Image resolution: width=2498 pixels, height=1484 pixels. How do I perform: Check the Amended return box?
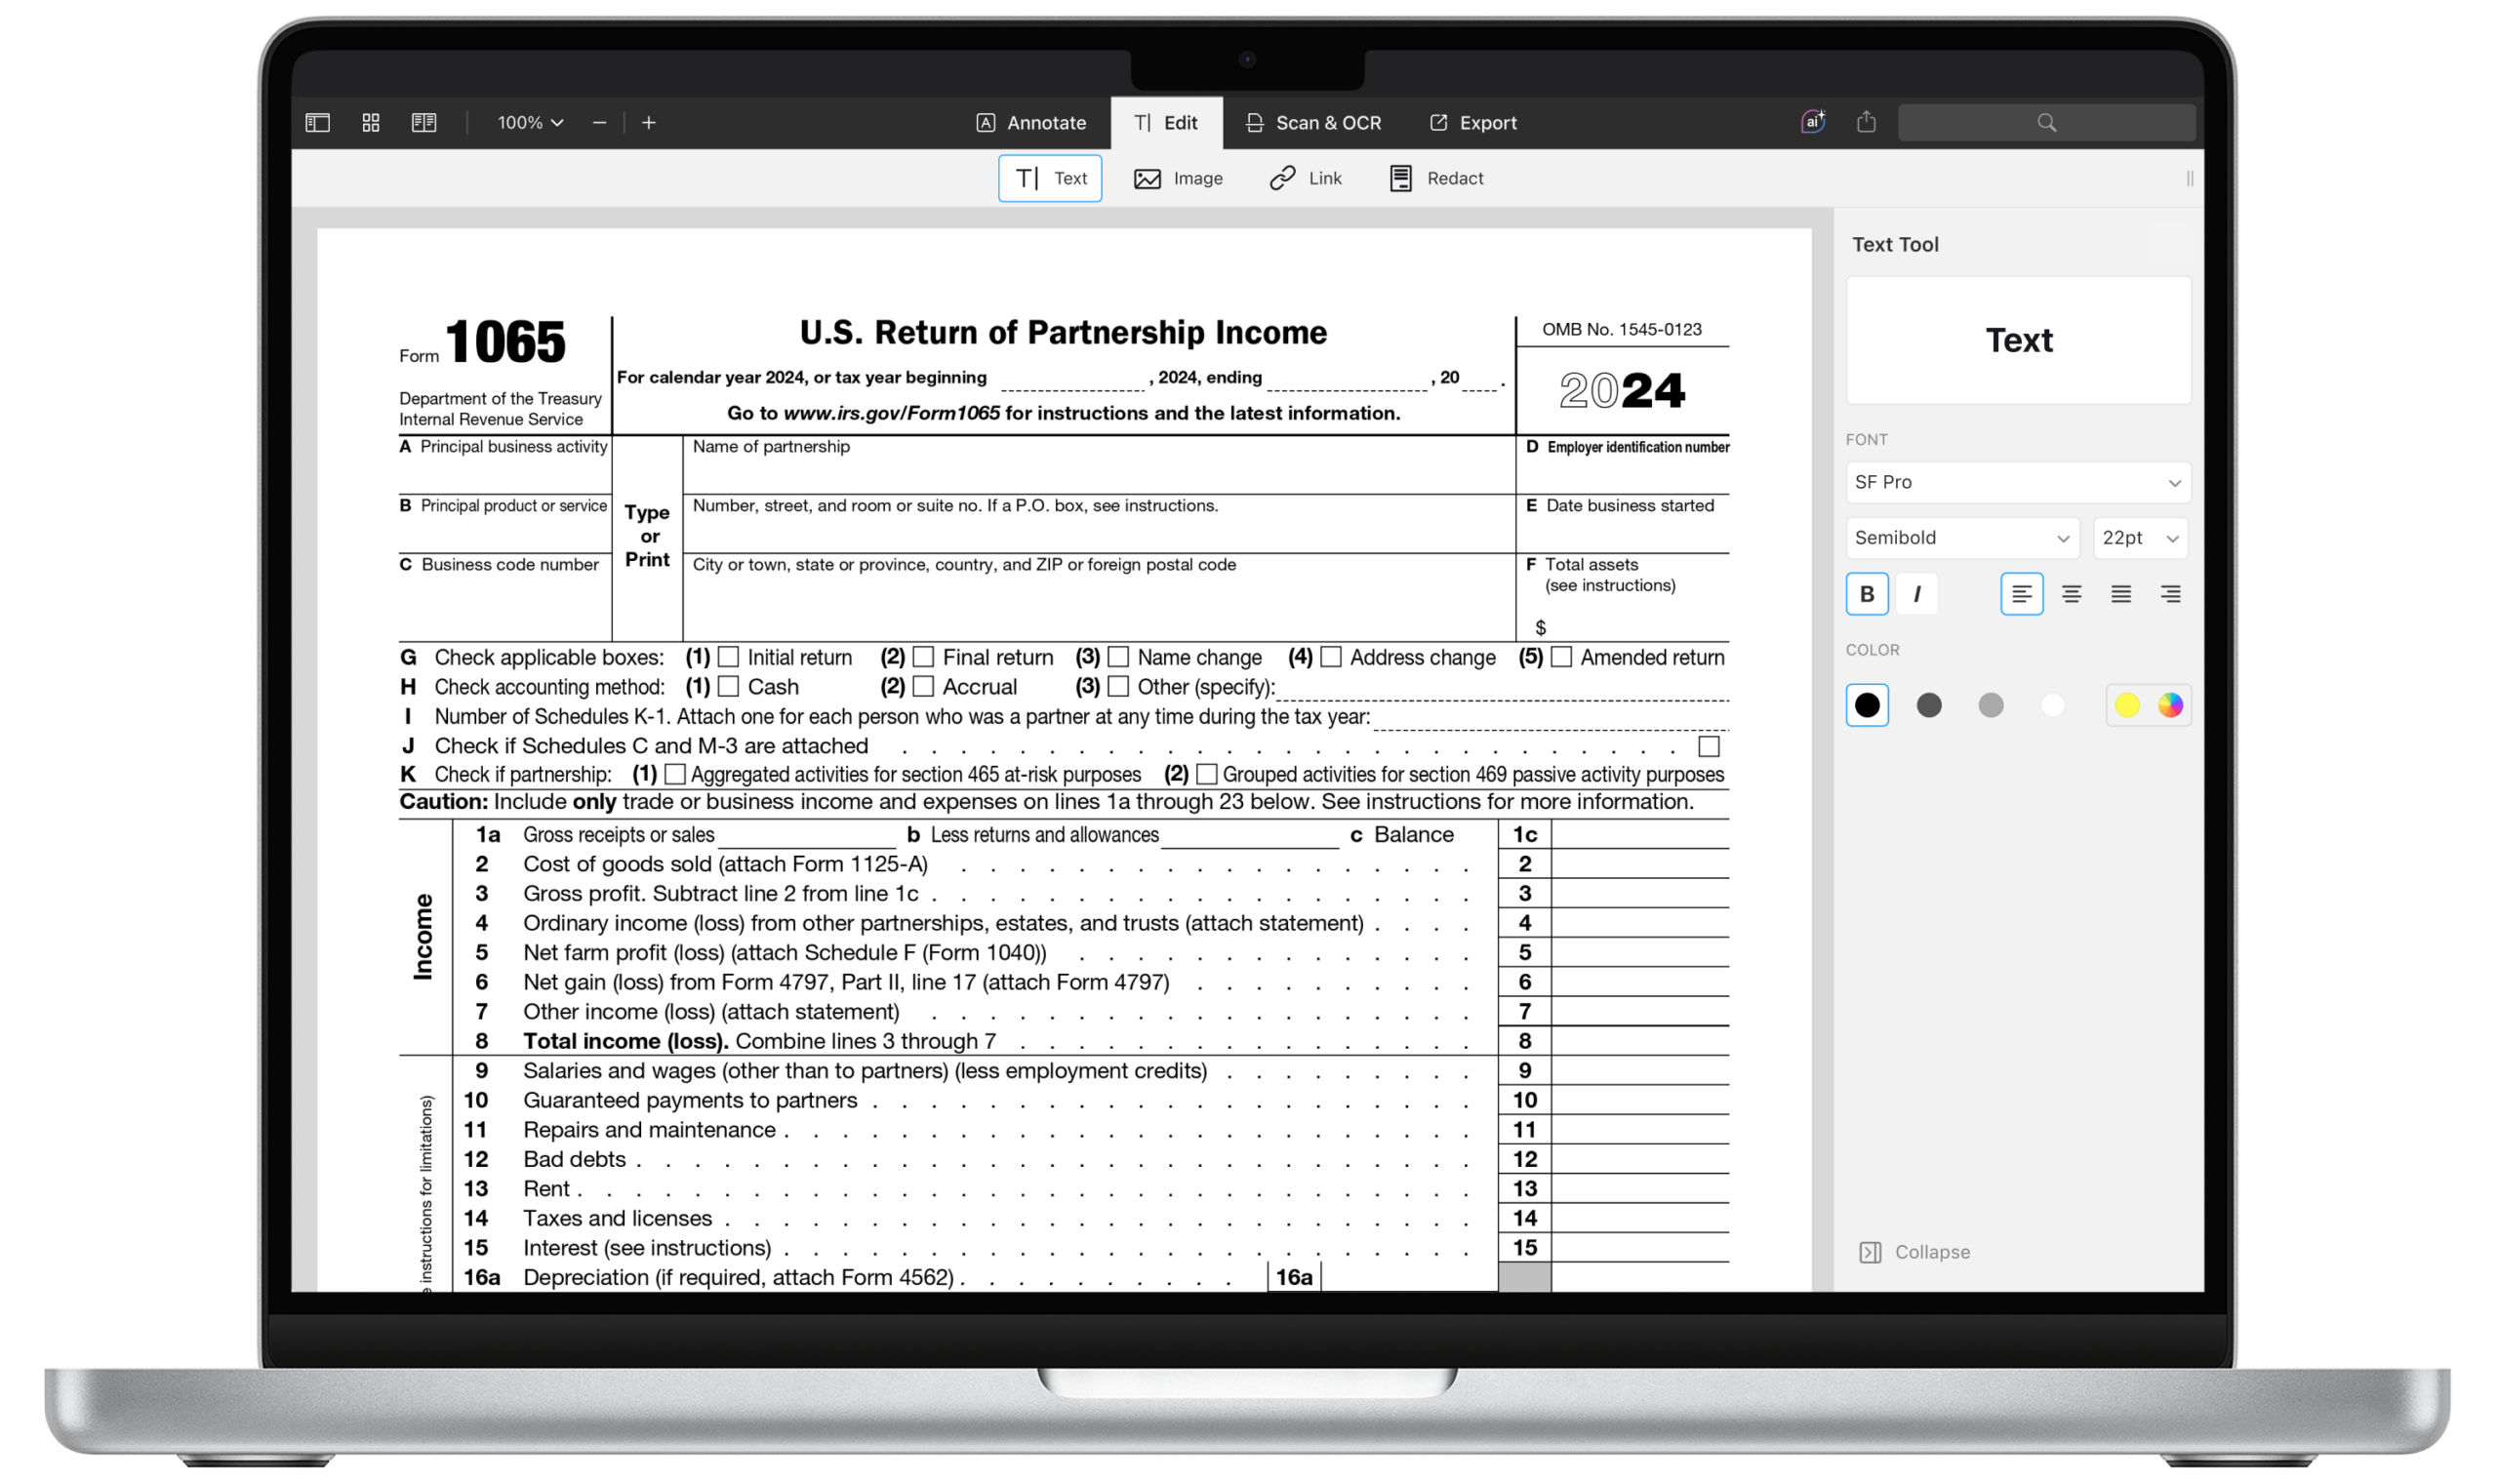click(x=1562, y=657)
